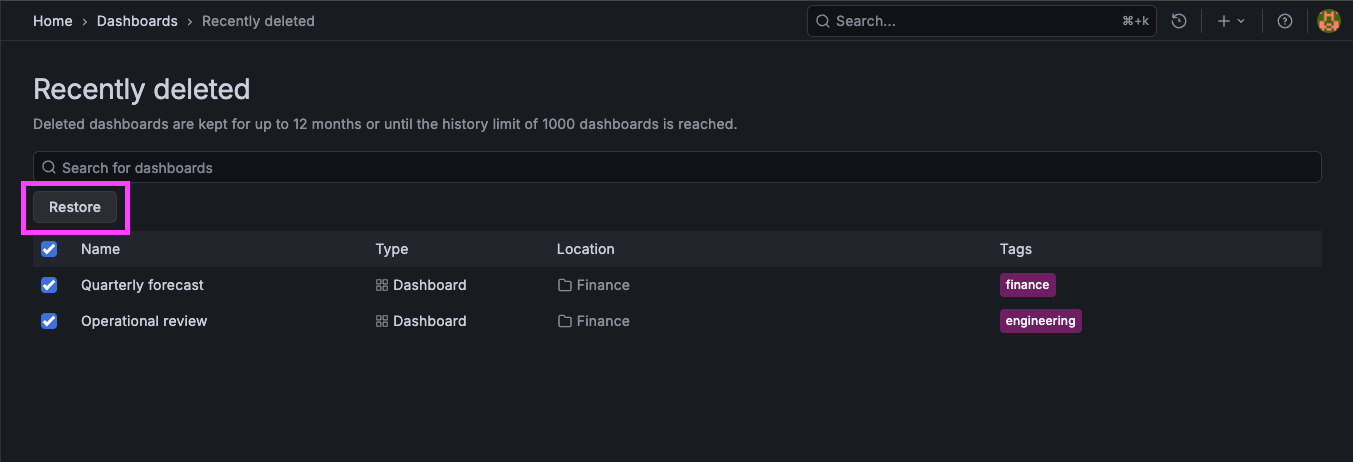1353x462 pixels.
Task: Click the plus icon in top bar
Action: 1224,21
